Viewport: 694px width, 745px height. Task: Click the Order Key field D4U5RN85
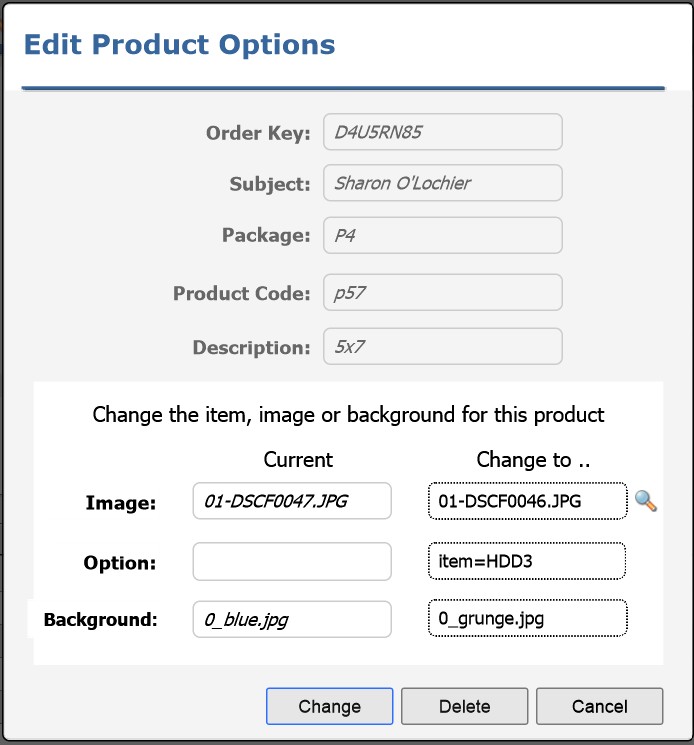[x=442, y=132]
